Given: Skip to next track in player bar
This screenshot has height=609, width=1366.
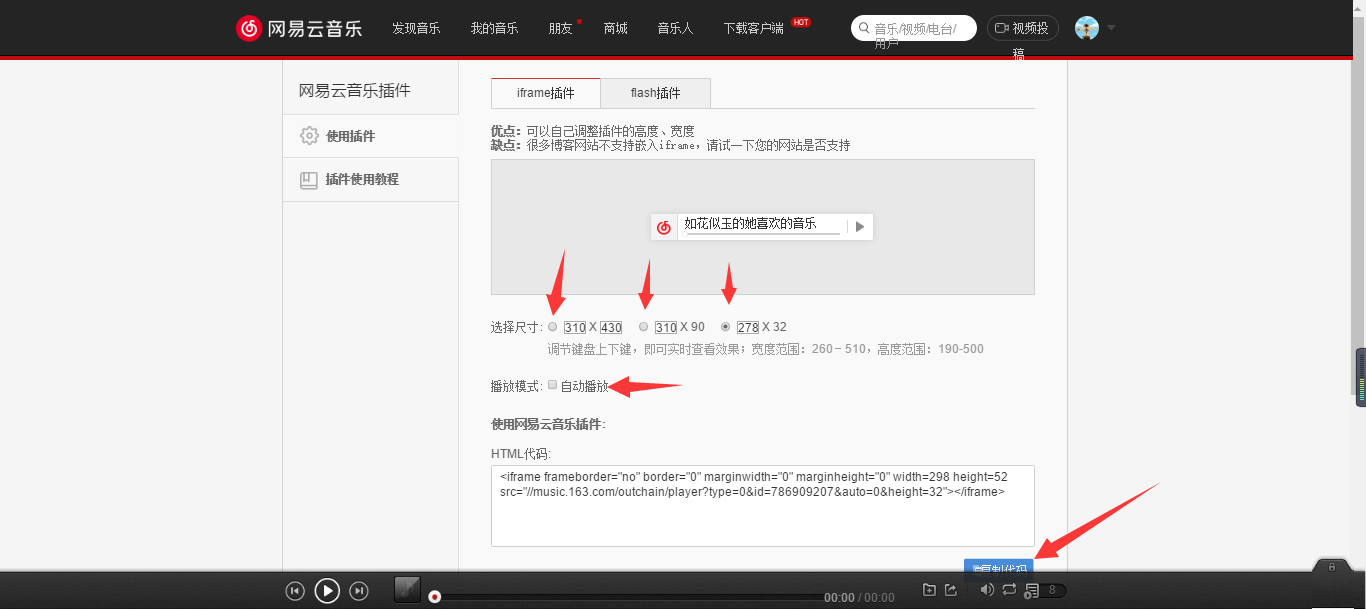Looking at the screenshot, I should [x=359, y=591].
